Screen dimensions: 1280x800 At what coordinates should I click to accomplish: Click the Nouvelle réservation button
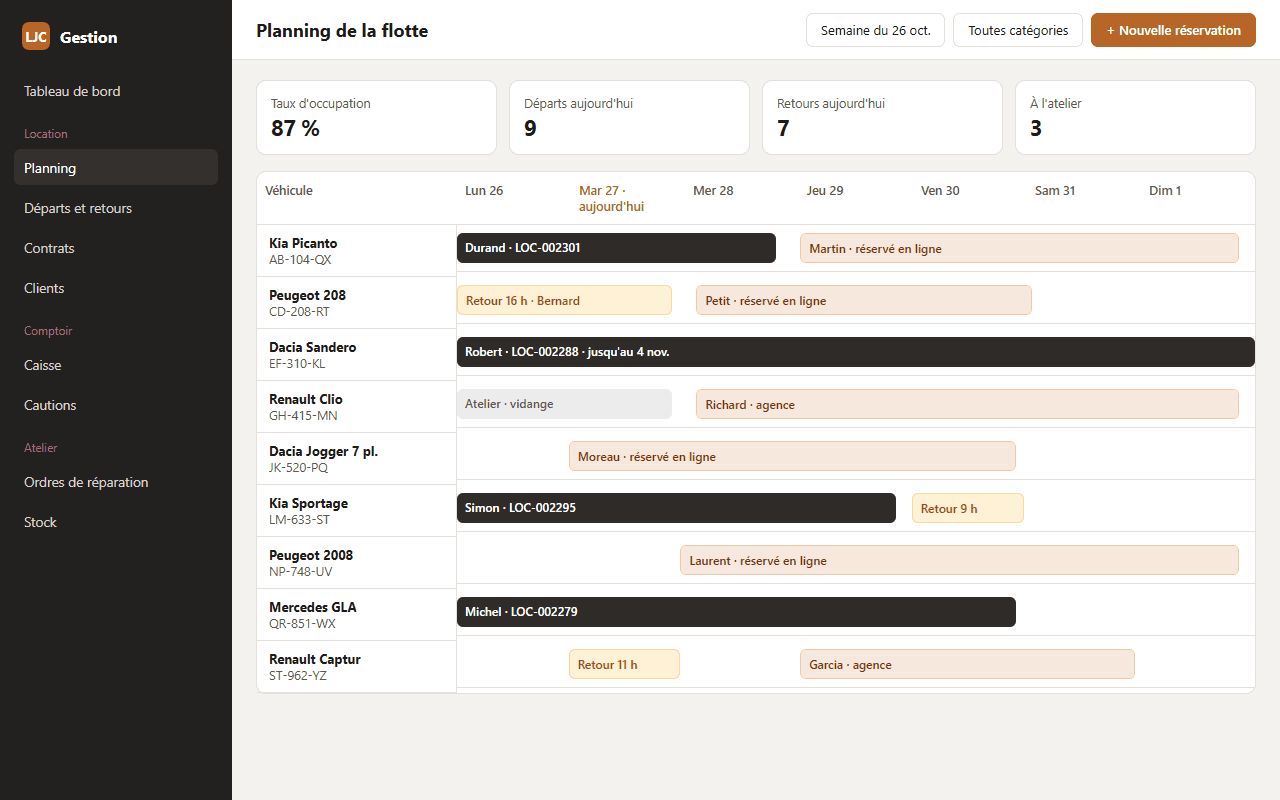(1173, 30)
